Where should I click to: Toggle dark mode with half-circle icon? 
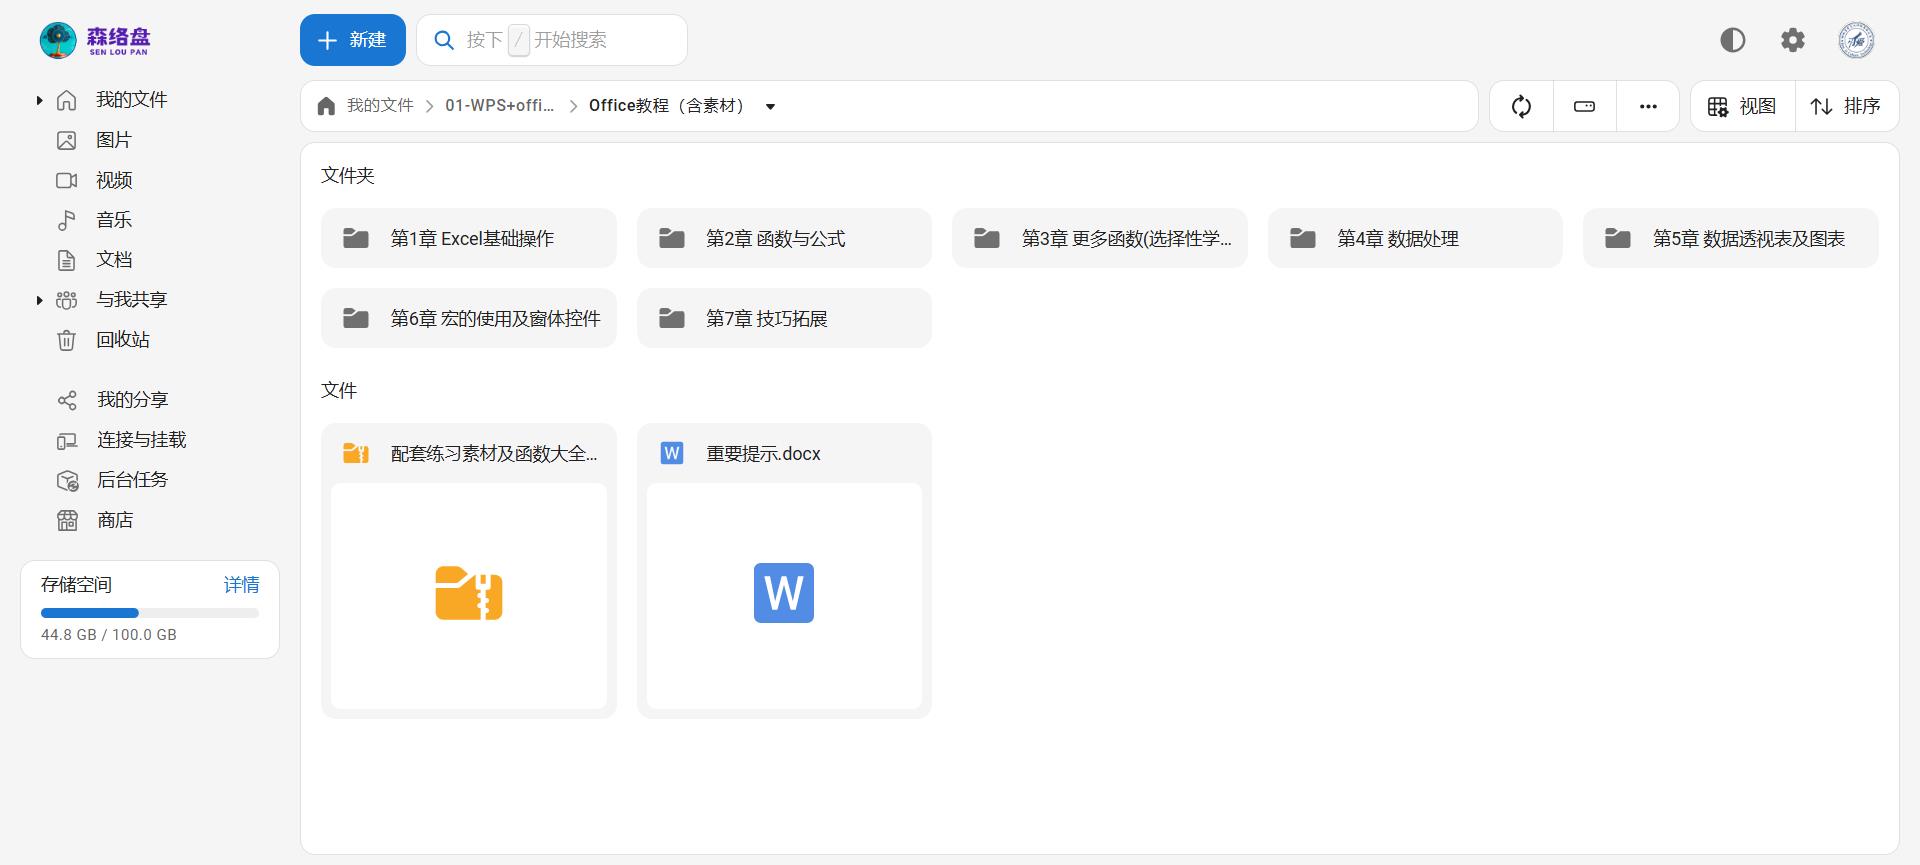pos(1732,40)
